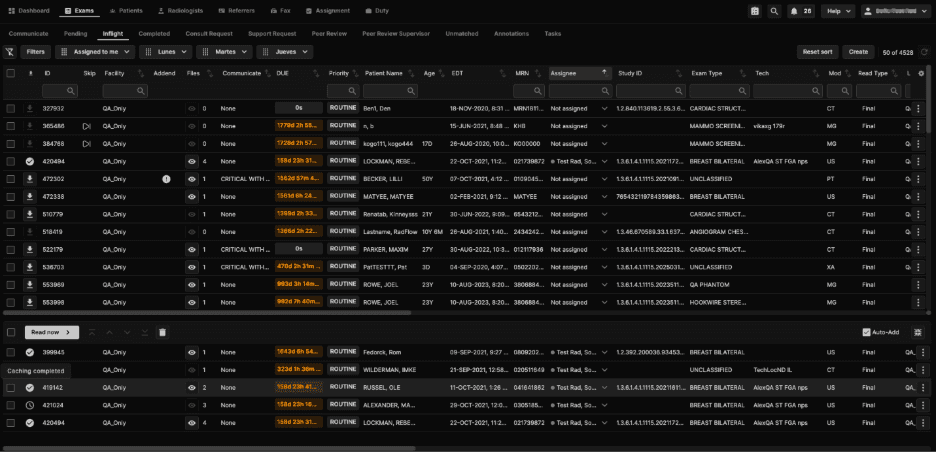Toggle the Auto-Add checkbox

867,332
